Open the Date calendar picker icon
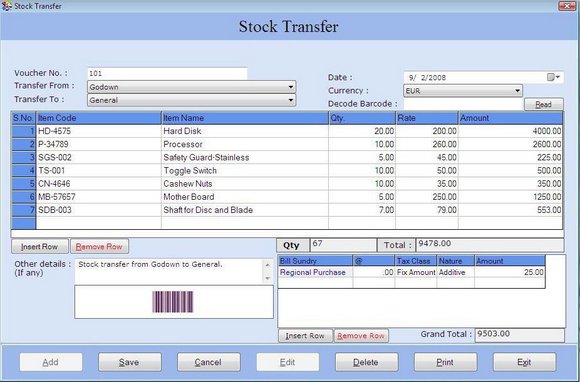Screen dimensions: 580x382 [x=554, y=77]
